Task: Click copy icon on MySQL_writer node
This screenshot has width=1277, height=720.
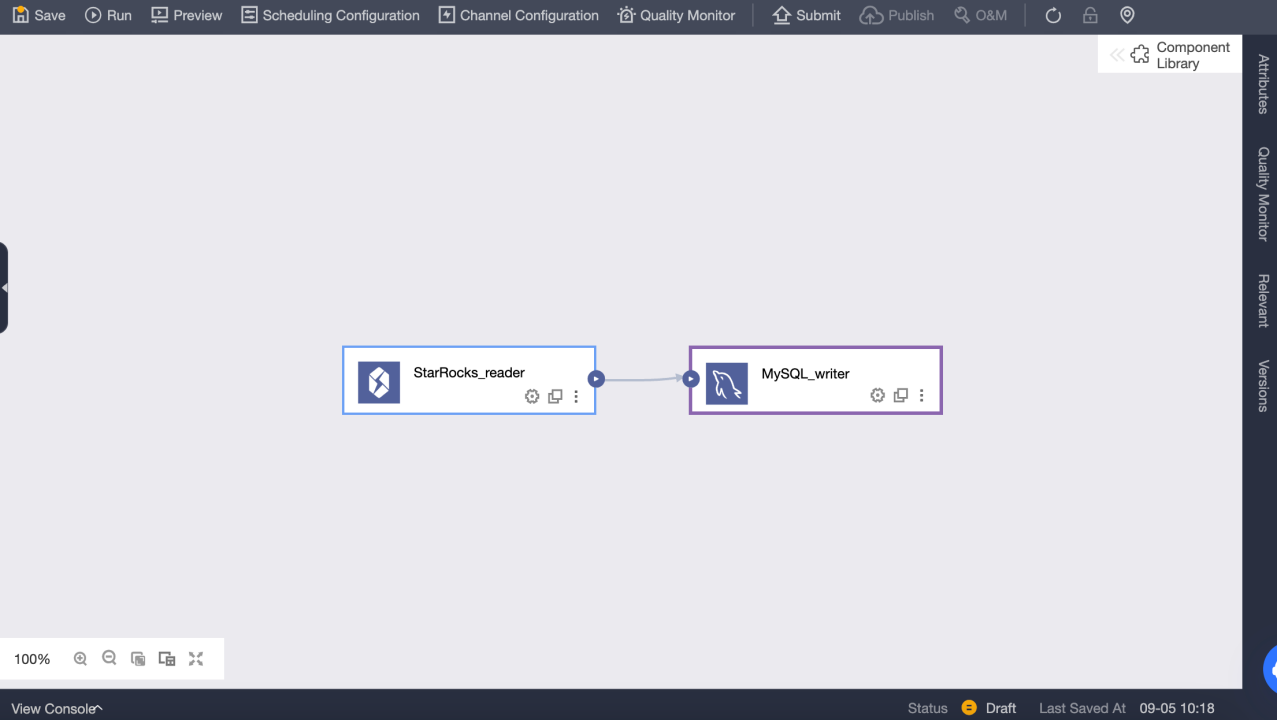Action: click(900, 396)
